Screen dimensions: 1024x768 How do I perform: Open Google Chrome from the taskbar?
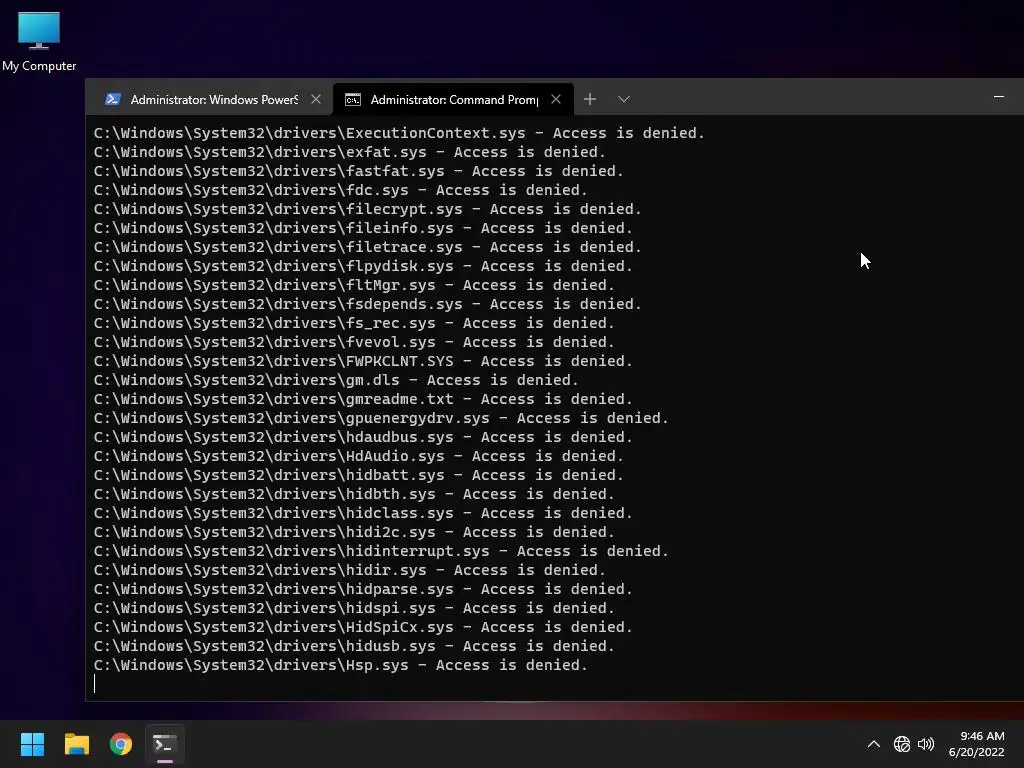pyautogui.click(x=121, y=744)
